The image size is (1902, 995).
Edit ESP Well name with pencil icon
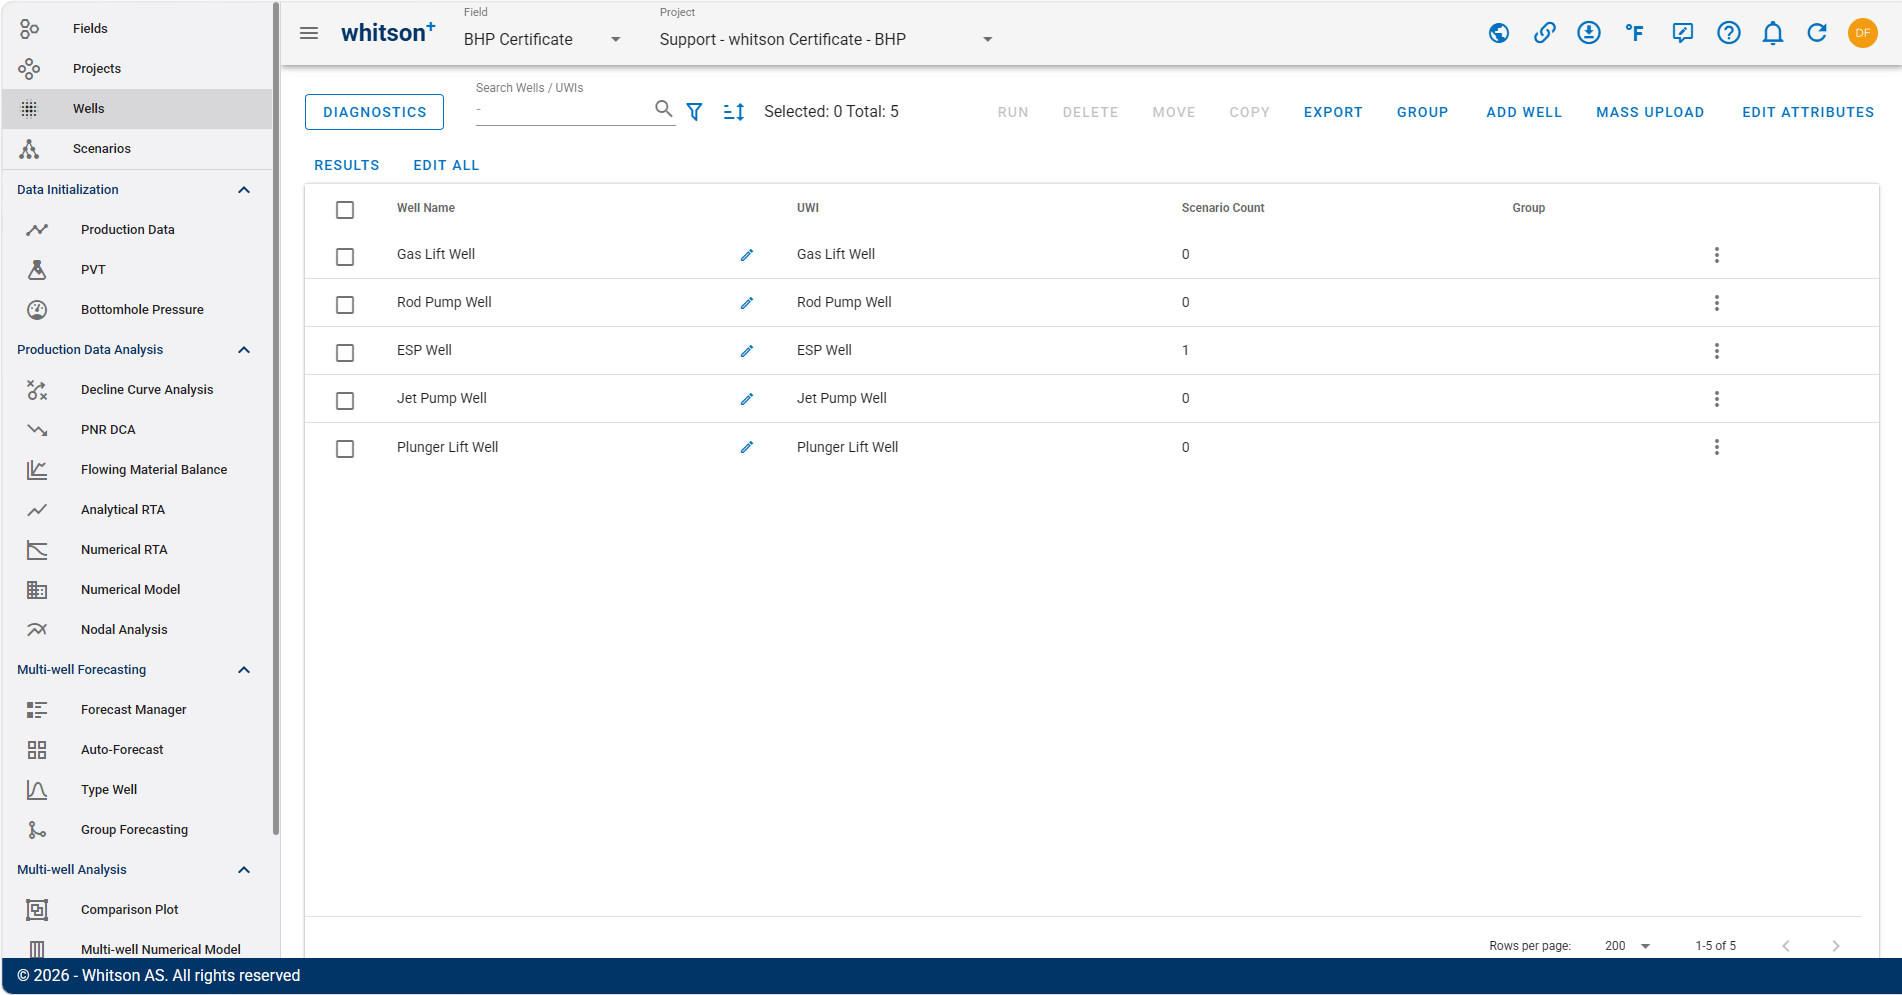pos(746,351)
